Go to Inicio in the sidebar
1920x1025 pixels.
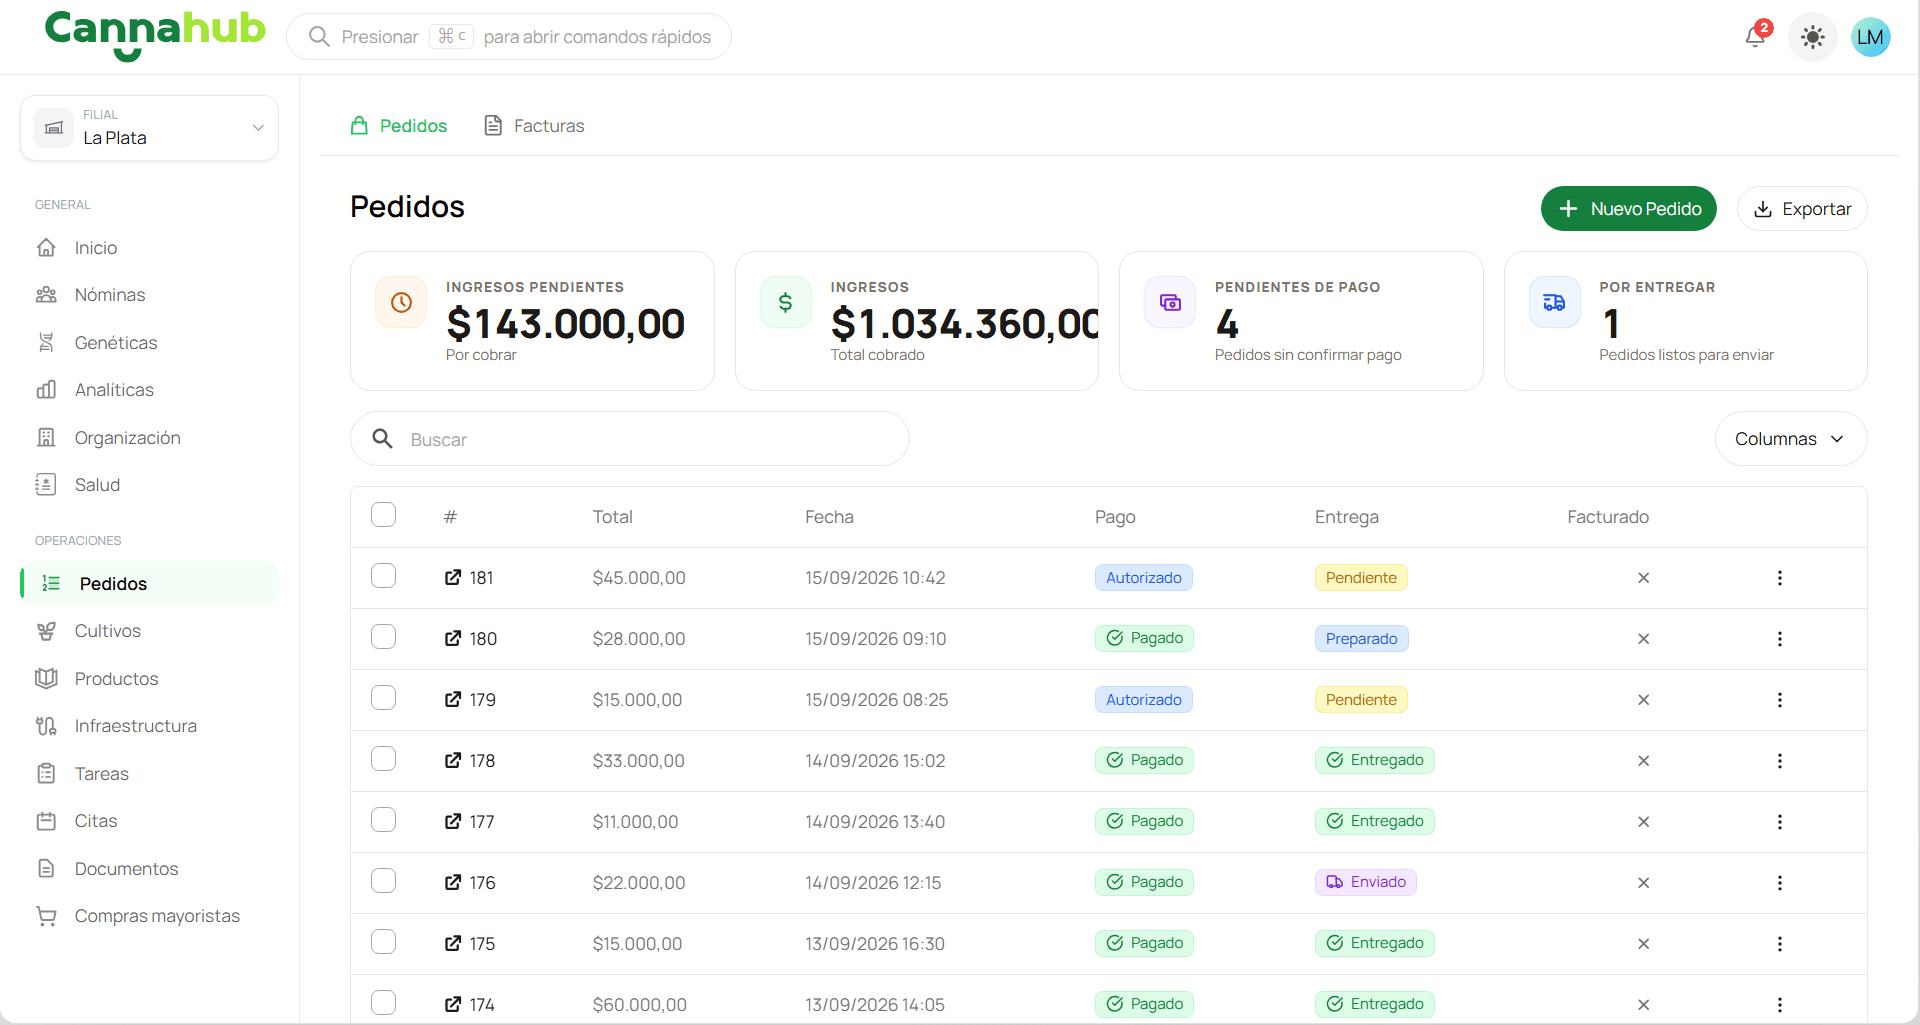tap(149, 248)
